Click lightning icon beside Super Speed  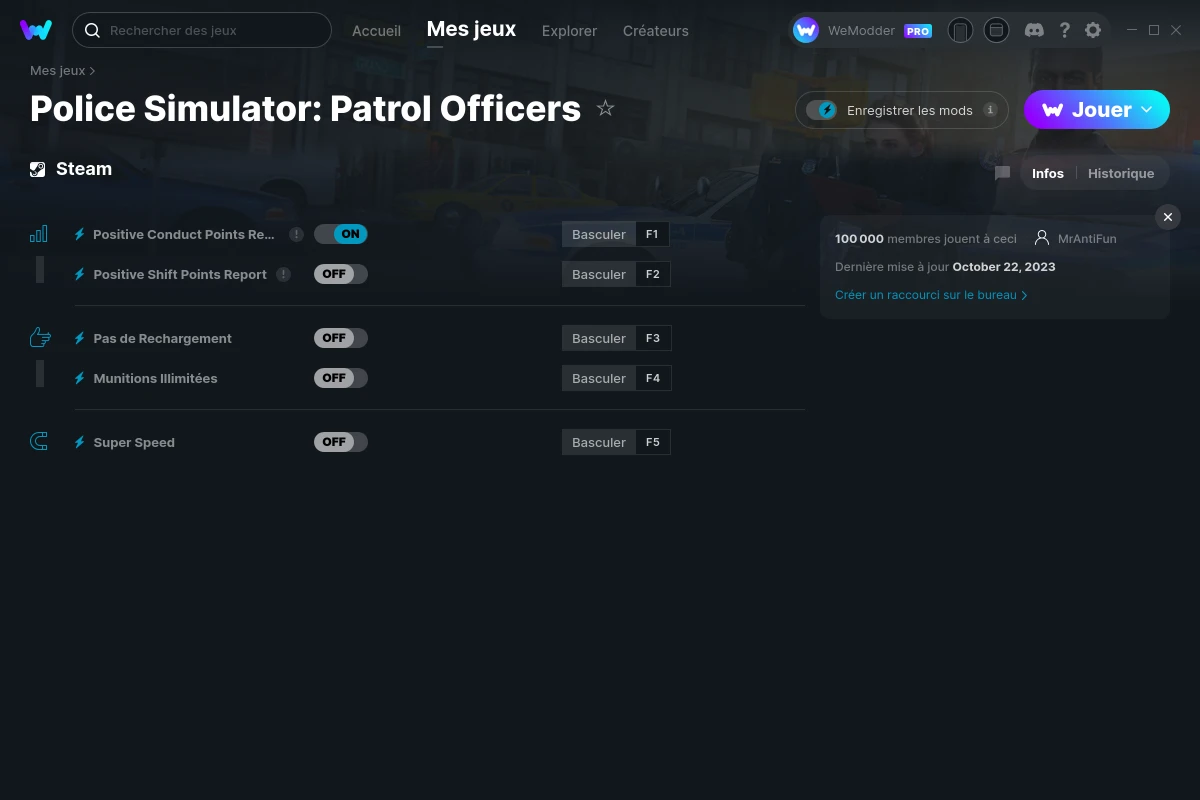[80, 442]
